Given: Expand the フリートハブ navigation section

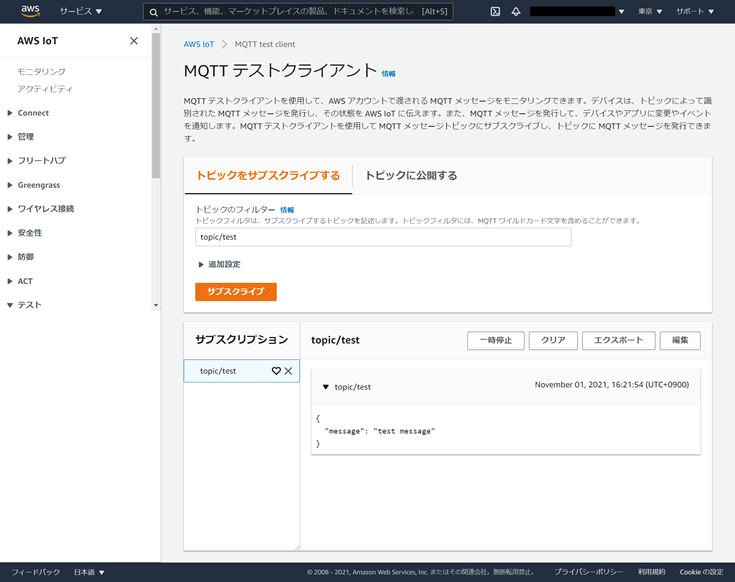Looking at the screenshot, I should (x=37, y=161).
